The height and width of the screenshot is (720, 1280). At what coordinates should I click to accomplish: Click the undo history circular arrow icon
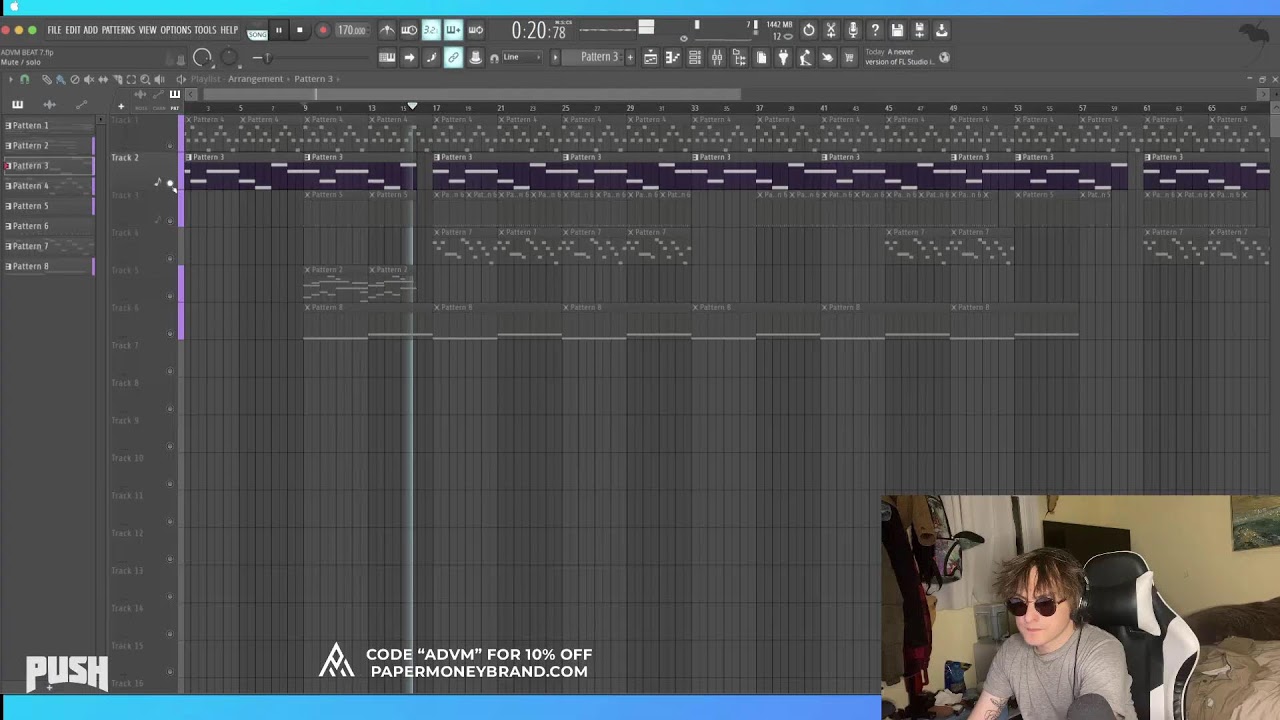pos(808,30)
